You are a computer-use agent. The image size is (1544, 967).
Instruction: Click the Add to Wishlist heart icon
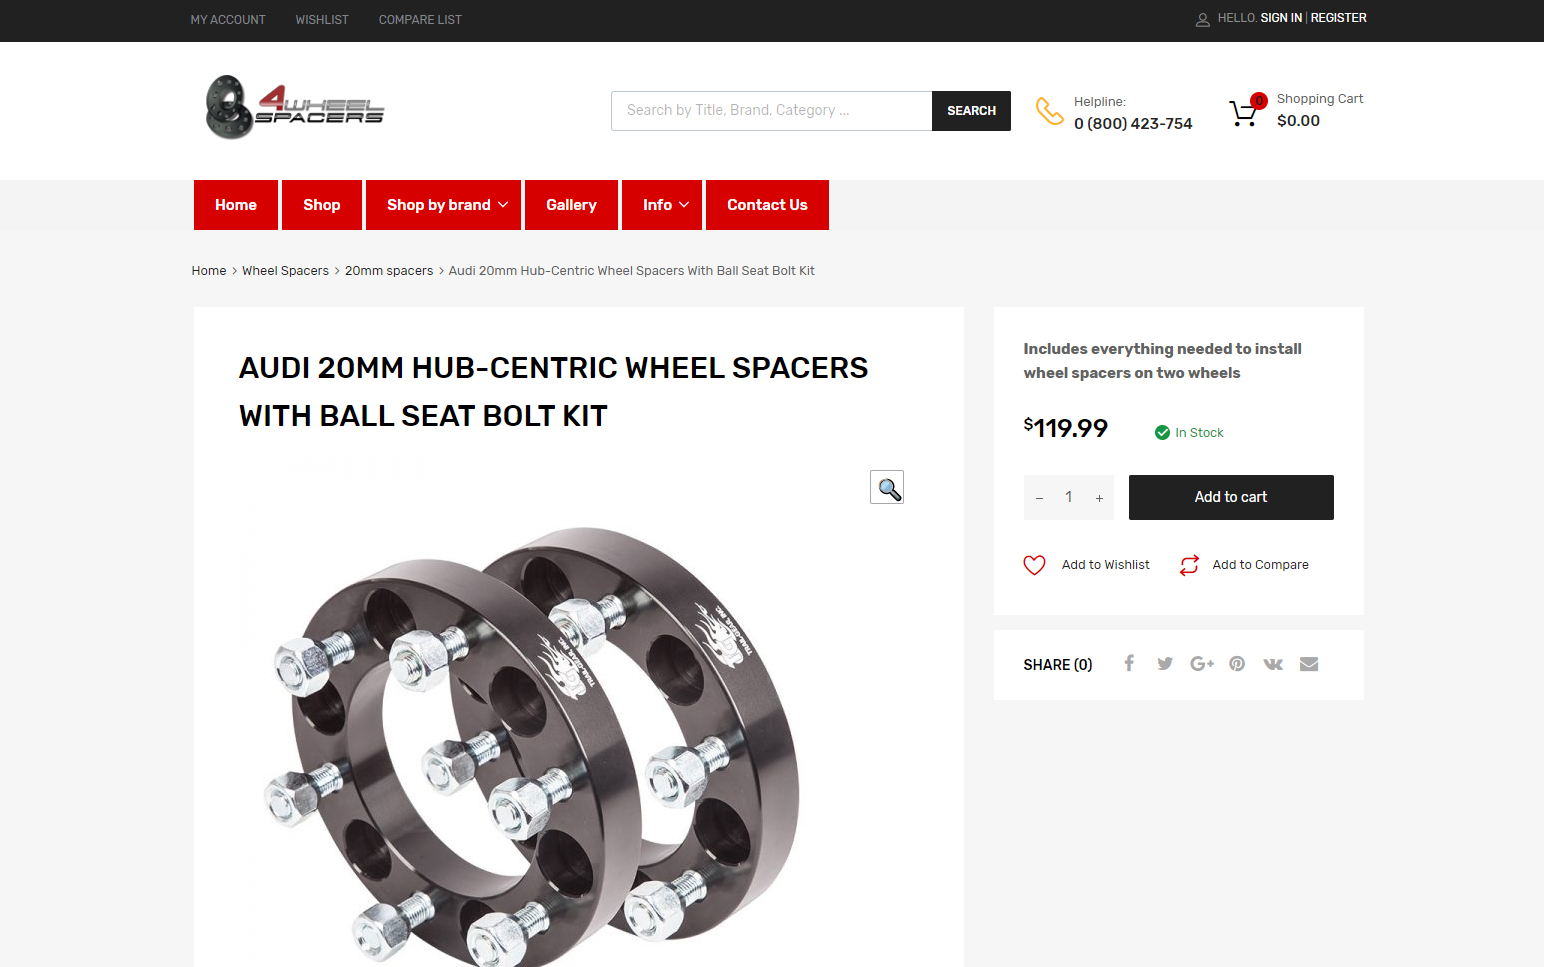(x=1034, y=565)
